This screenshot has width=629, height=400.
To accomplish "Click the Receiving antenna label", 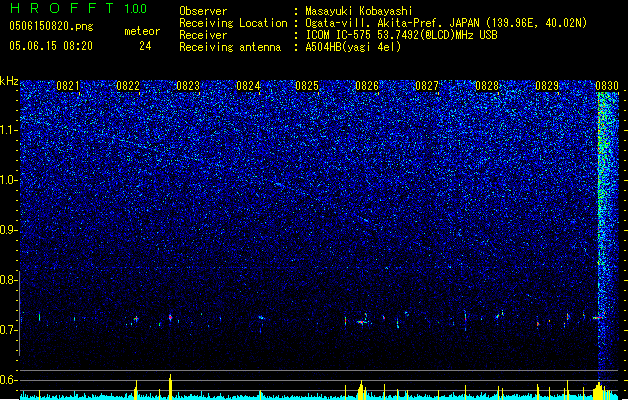I will click(x=230, y=47).
